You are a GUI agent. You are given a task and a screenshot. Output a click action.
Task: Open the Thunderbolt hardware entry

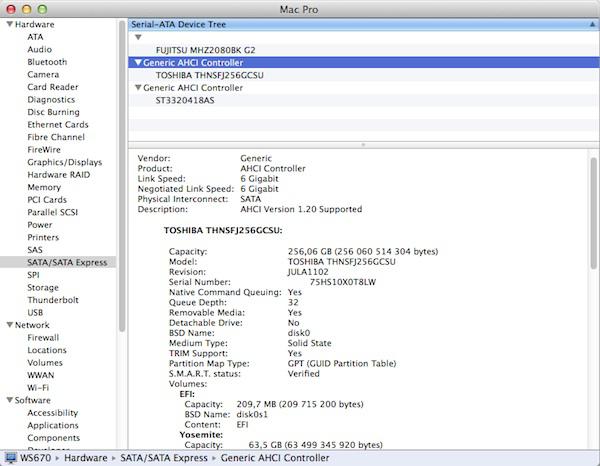tap(53, 300)
